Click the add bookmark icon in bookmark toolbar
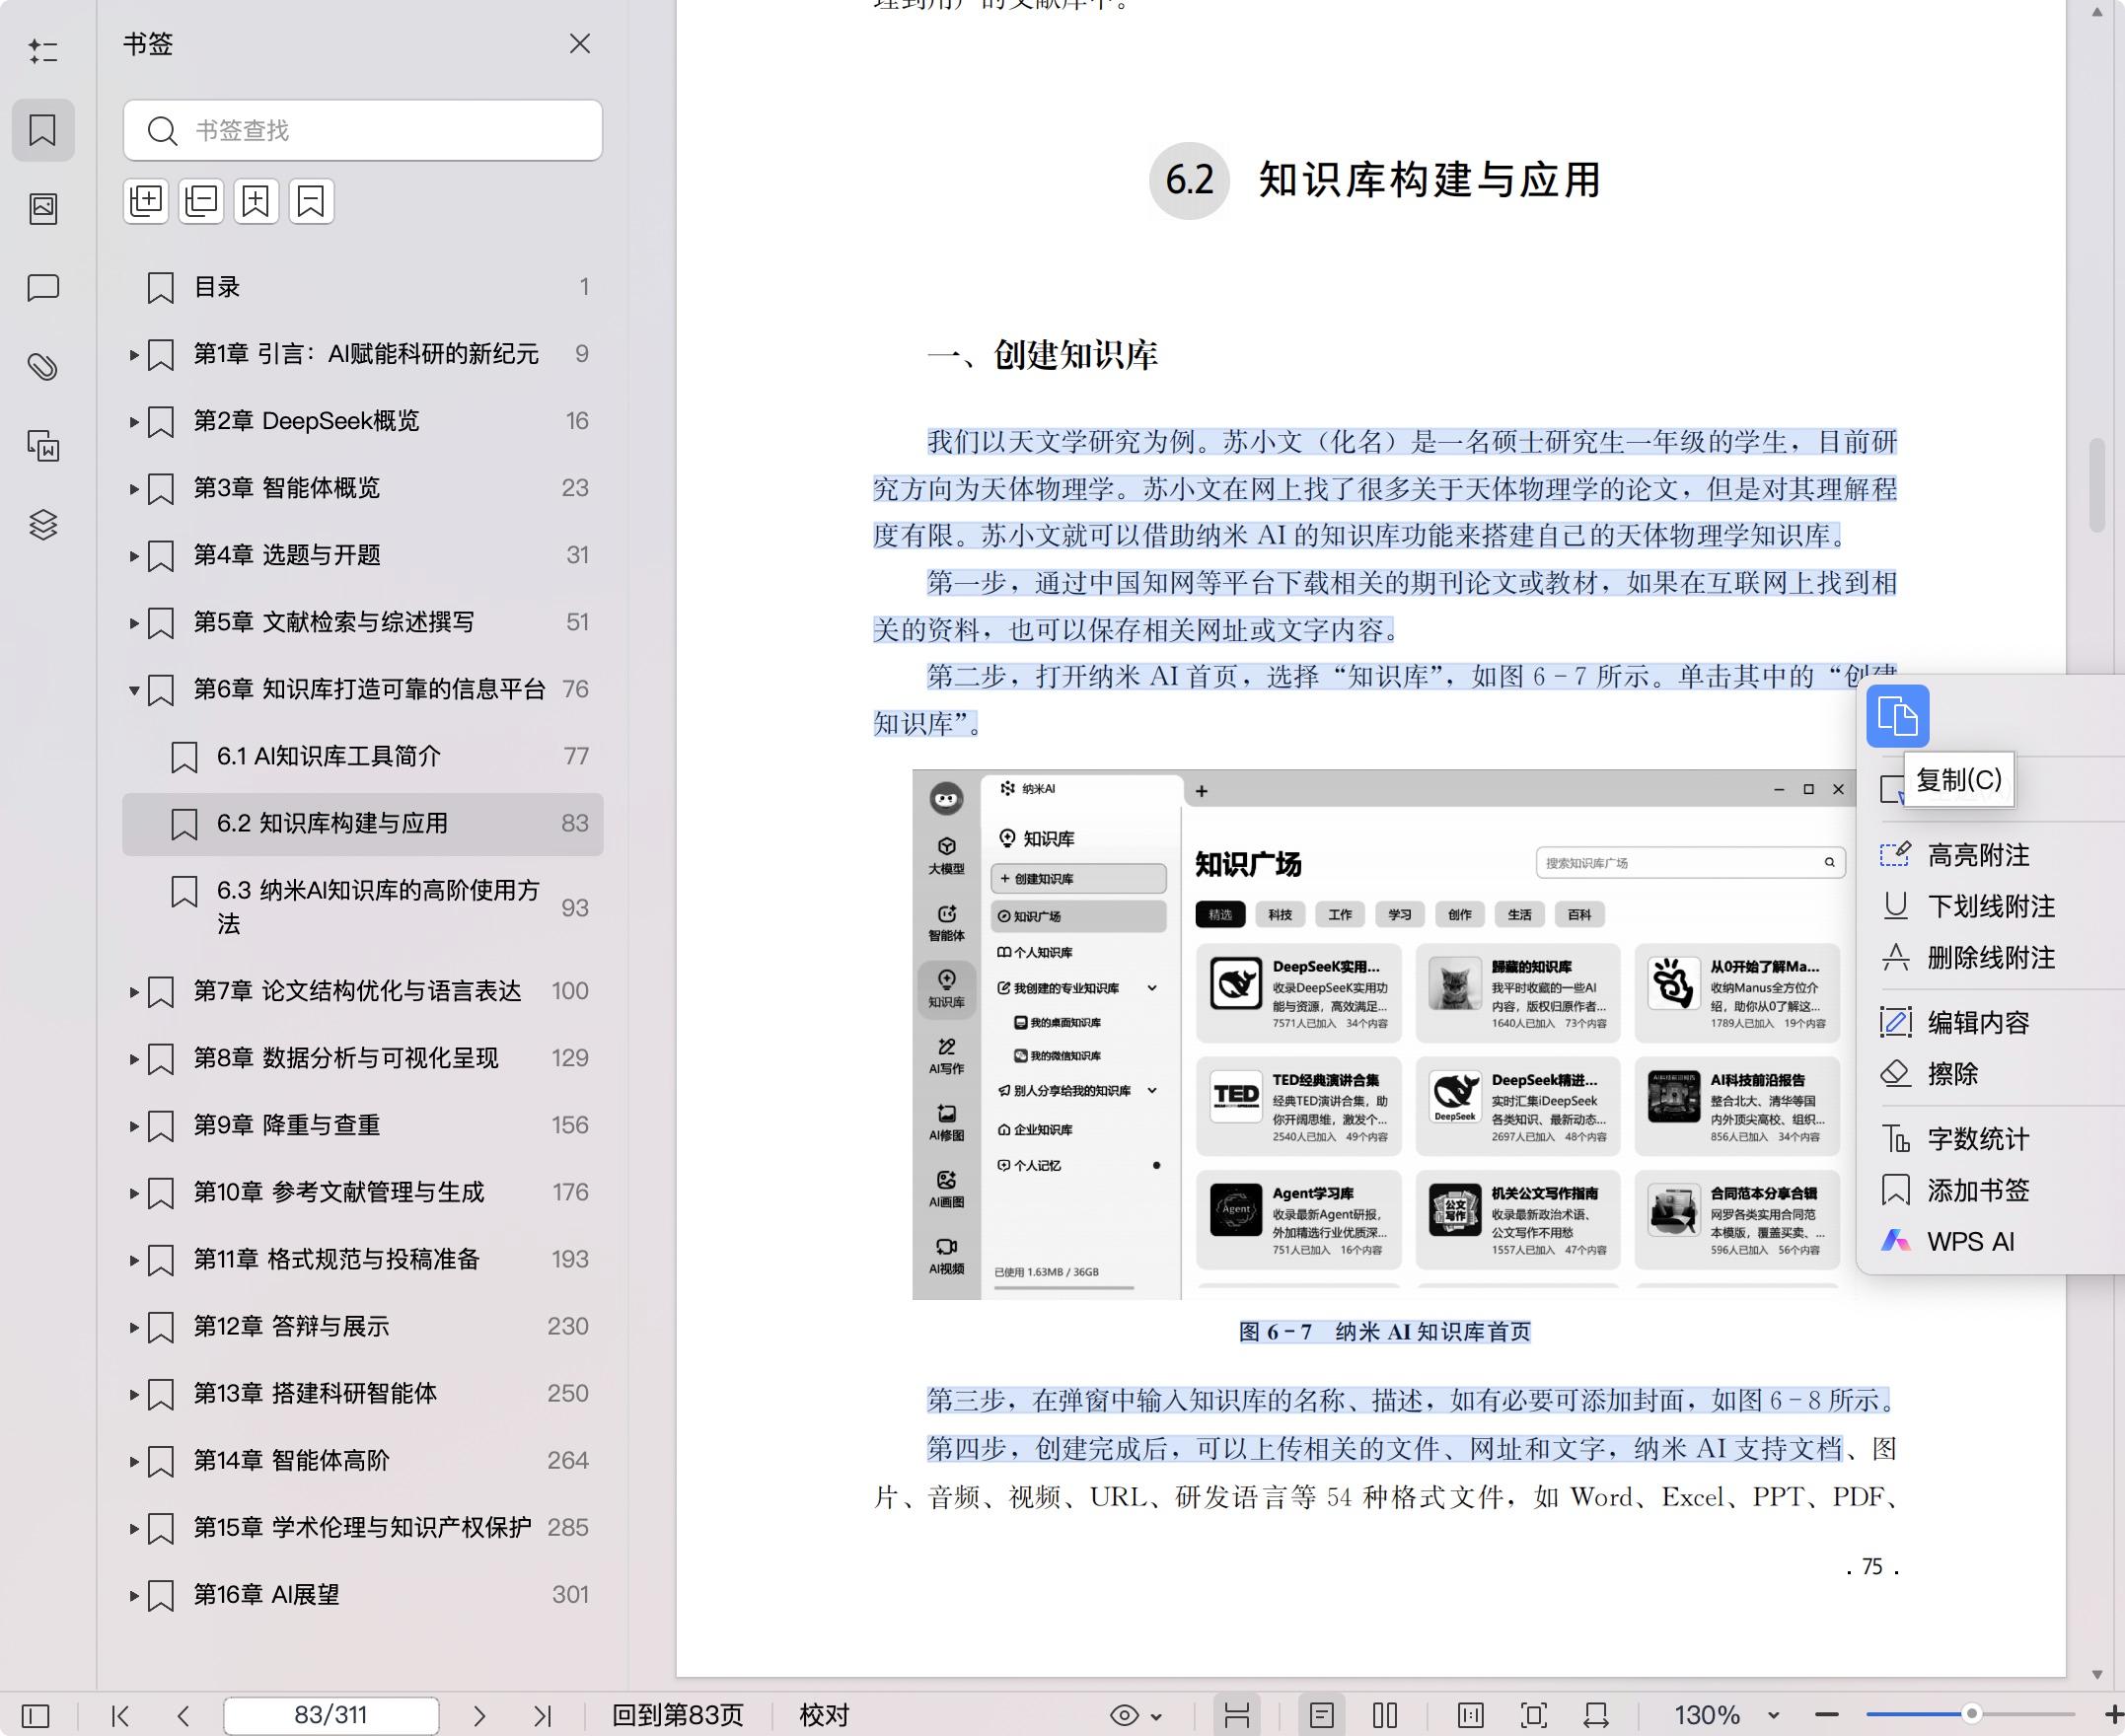2125x1736 pixels. (256, 201)
